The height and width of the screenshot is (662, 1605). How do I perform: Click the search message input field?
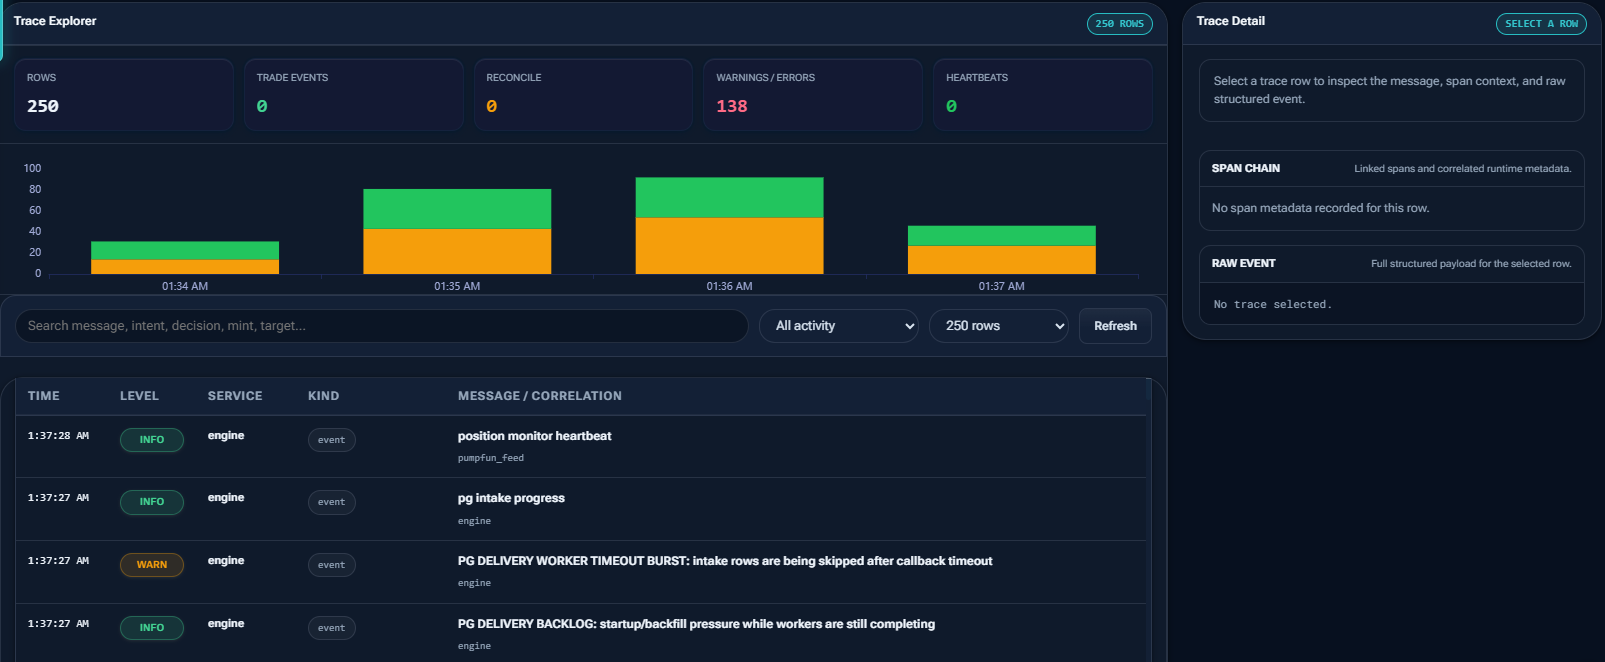click(381, 326)
